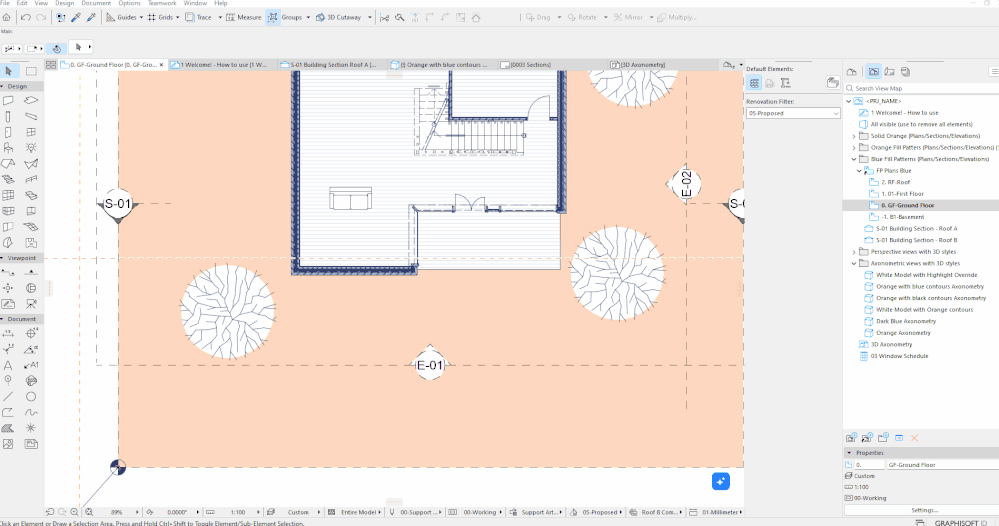Select the Arrow selection tool

(9, 71)
